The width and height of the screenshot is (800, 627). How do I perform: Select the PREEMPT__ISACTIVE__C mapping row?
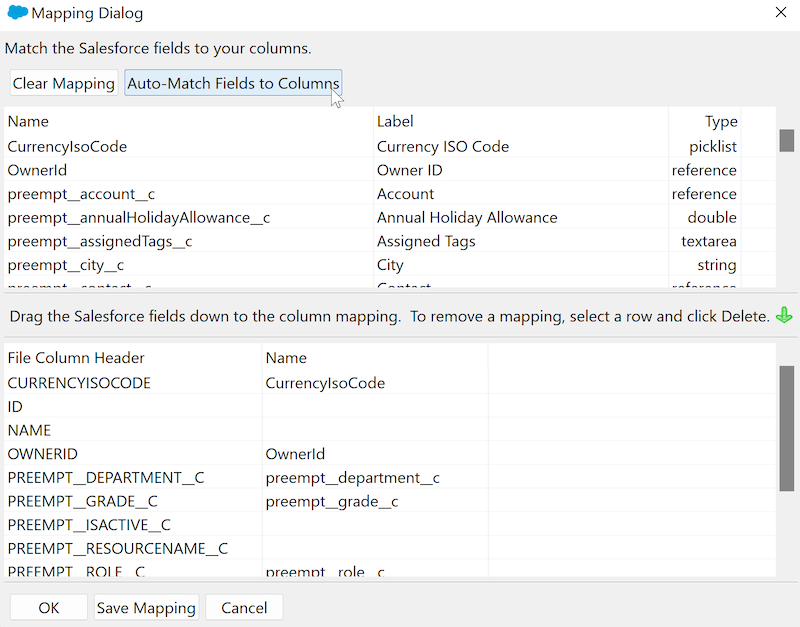89,525
